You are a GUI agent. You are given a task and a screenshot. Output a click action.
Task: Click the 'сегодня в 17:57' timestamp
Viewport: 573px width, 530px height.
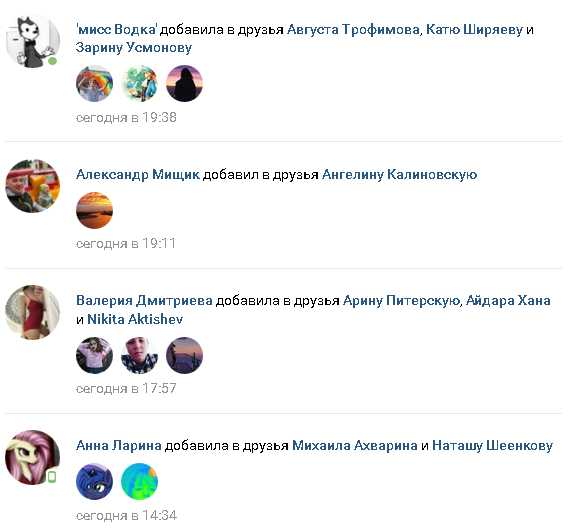tap(126, 388)
